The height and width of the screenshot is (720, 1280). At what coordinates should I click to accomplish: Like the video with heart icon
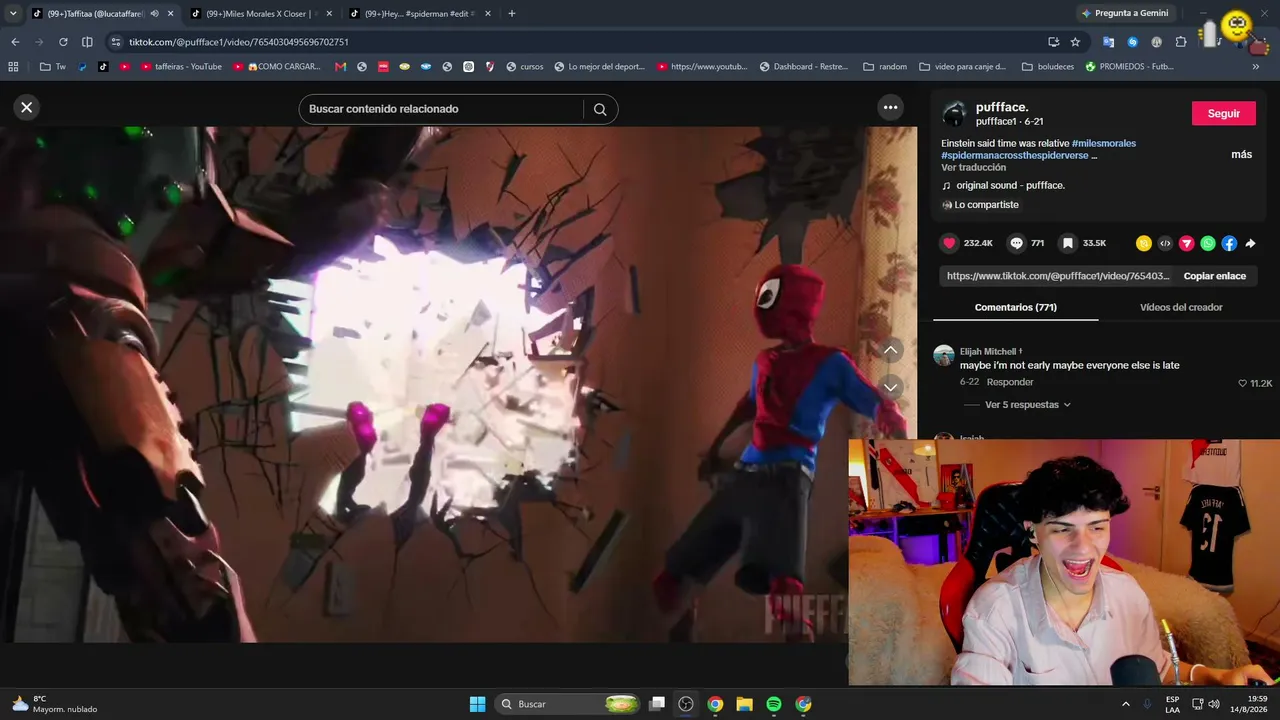(x=950, y=243)
